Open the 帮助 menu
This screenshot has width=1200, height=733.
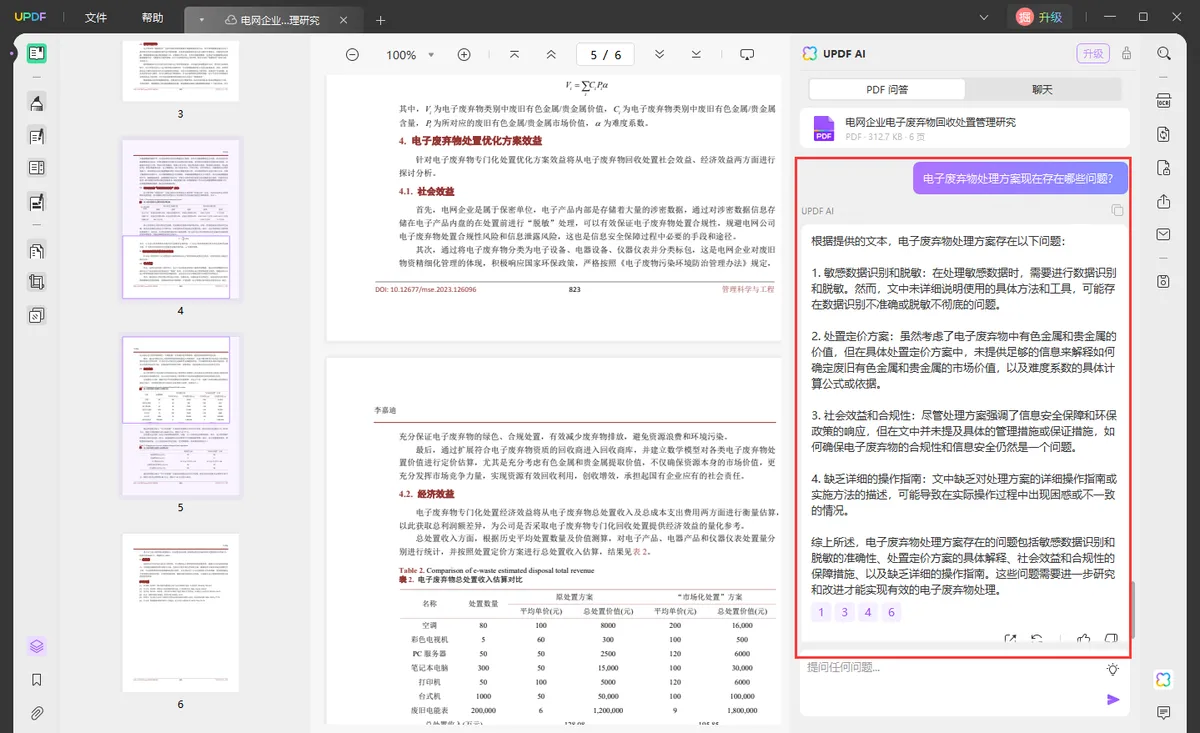(x=152, y=18)
